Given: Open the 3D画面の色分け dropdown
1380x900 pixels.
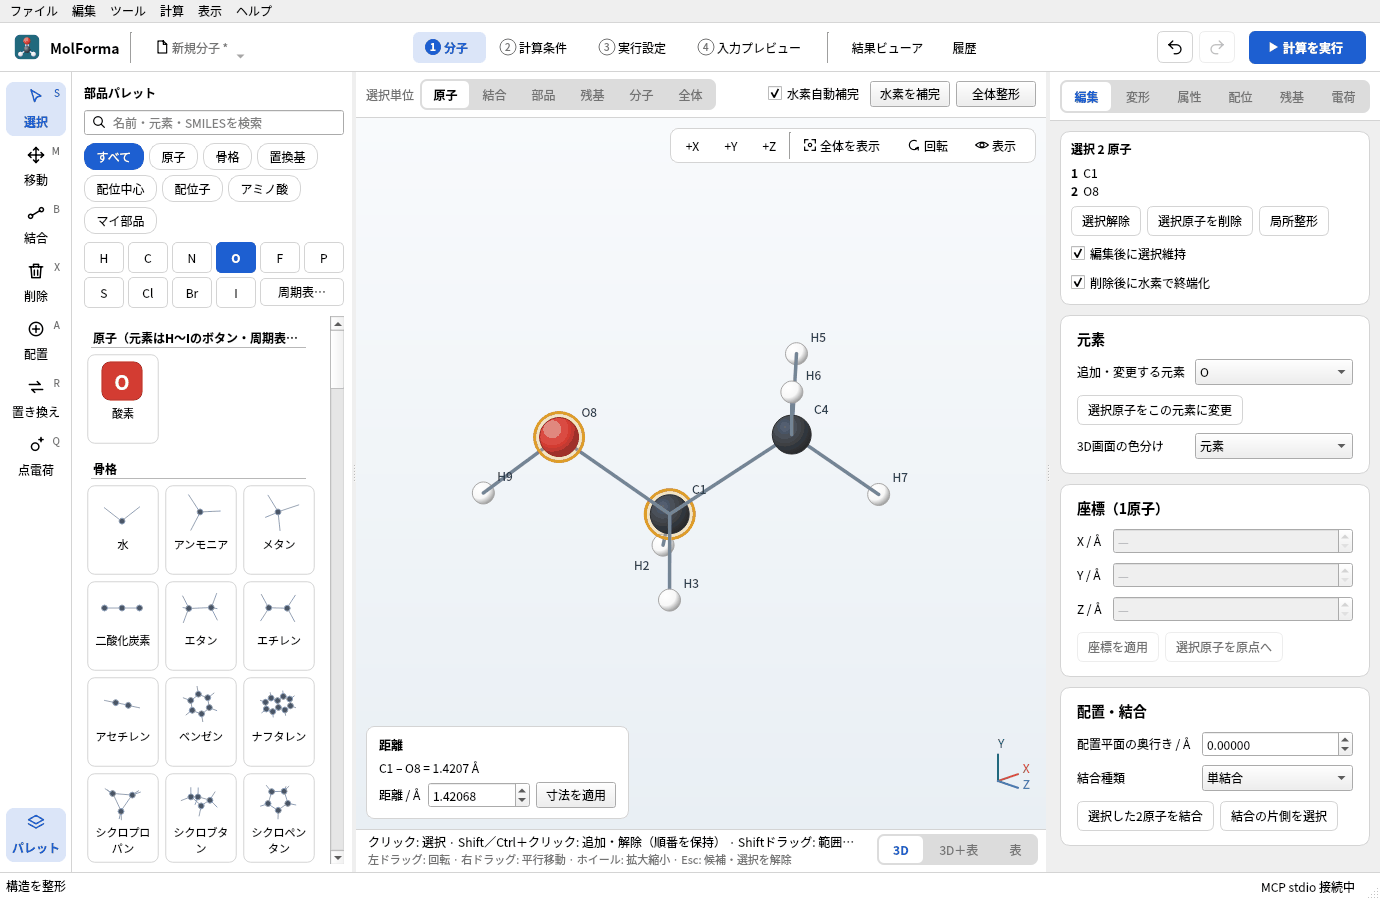Looking at the screenshot, I should [1274, 446].
